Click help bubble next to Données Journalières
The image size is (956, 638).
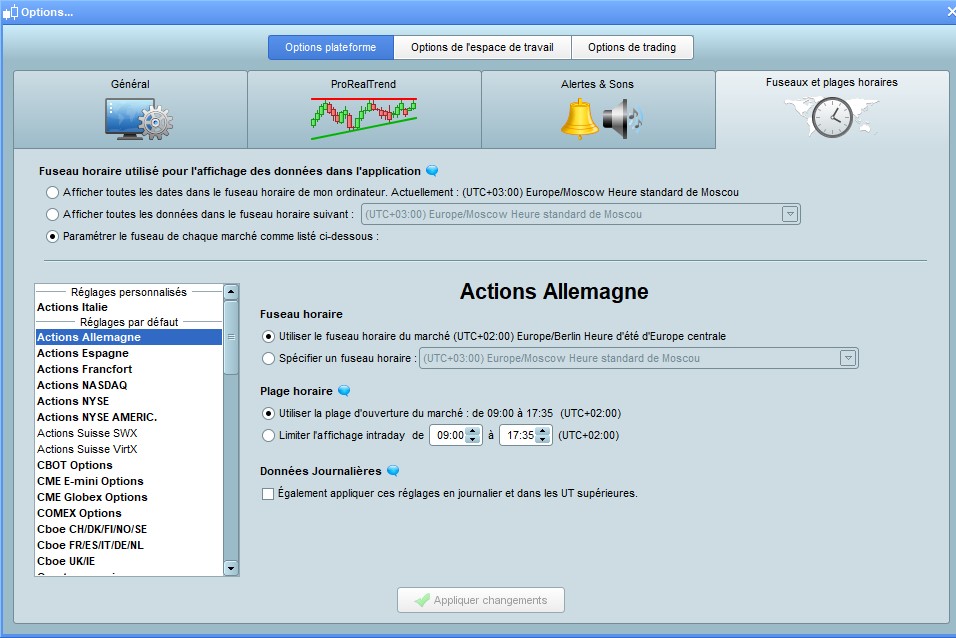(x=393, y=470)
